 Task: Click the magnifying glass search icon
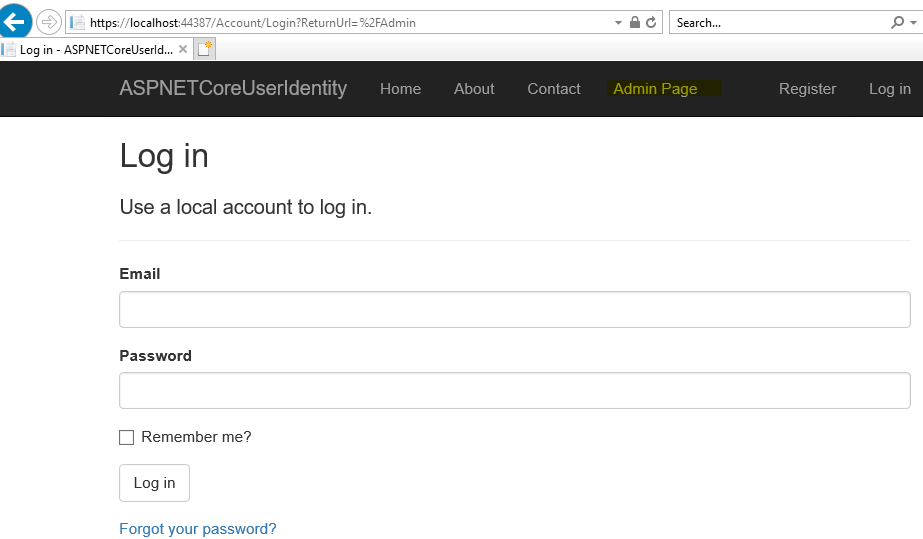(897, 22)
